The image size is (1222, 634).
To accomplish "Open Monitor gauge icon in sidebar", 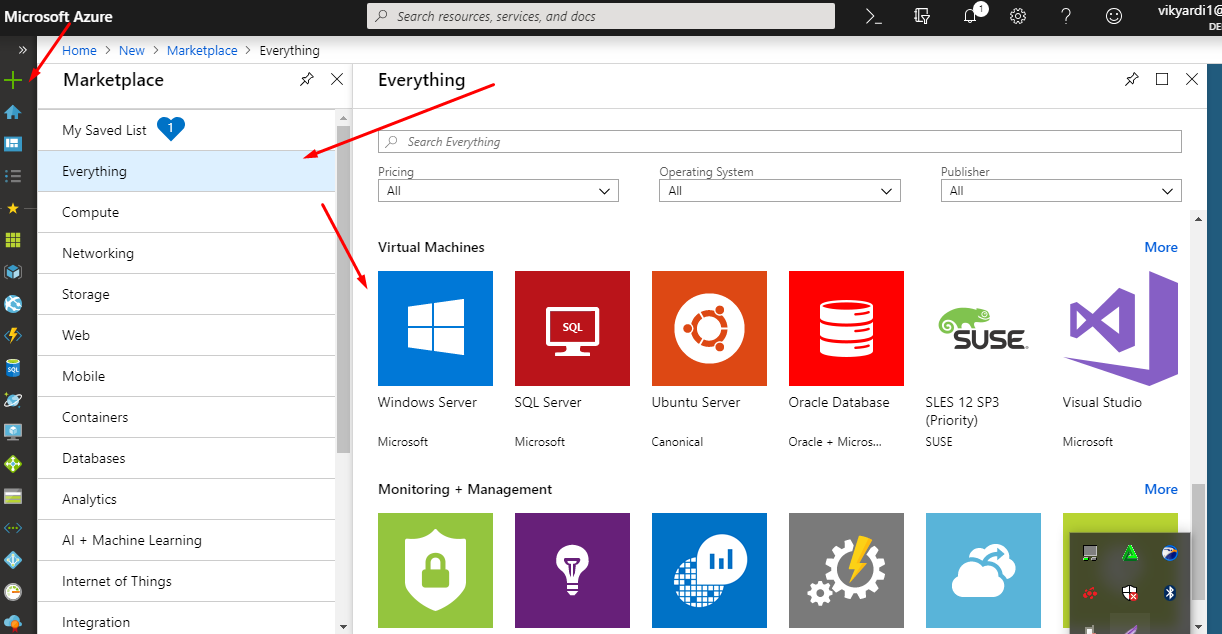I will [x=13, y=592].
